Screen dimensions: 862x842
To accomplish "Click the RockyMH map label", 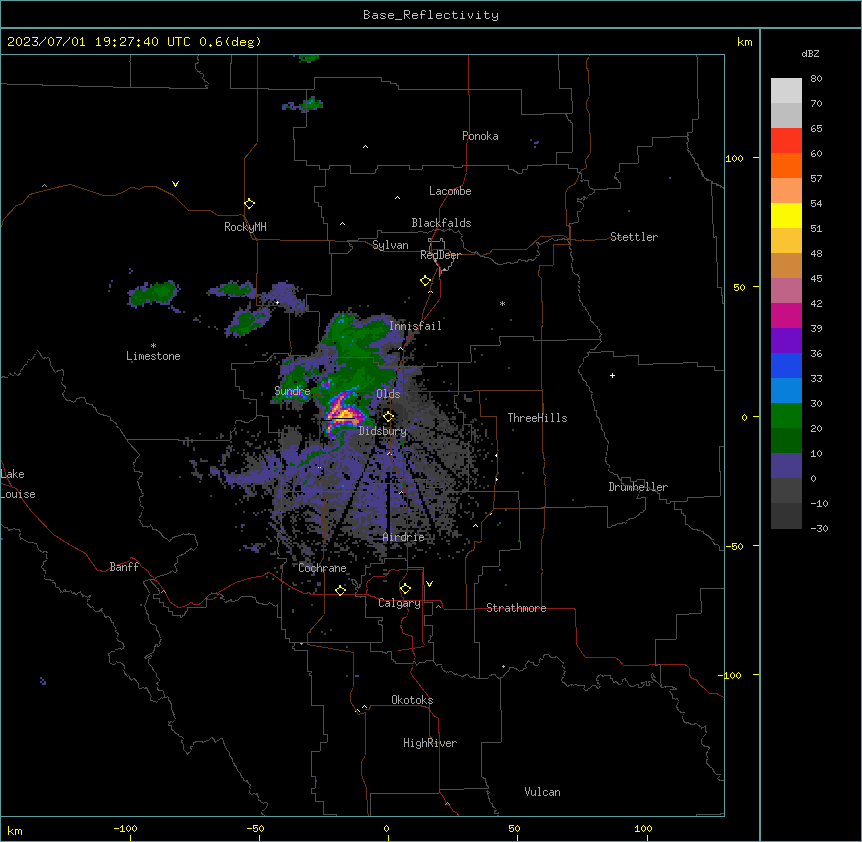I will point(245,227).
